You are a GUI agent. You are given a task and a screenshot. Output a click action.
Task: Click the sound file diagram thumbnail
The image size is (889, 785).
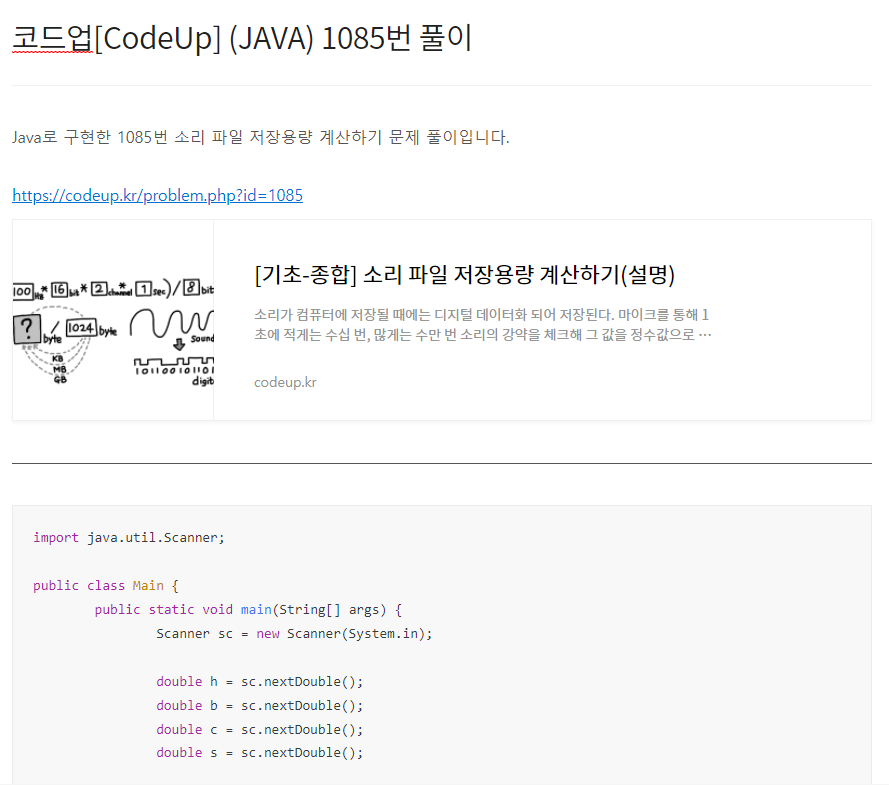113,320
